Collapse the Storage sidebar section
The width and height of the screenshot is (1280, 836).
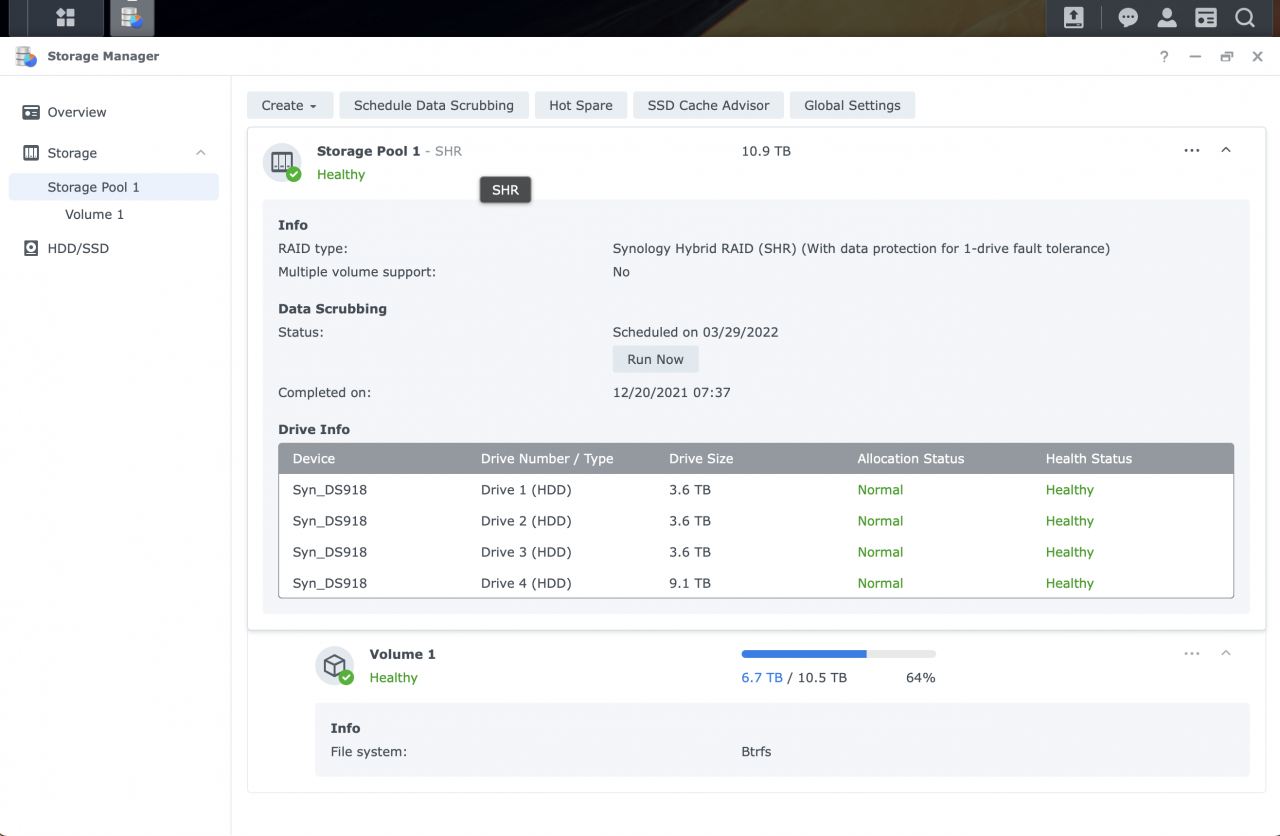(x=200, y=152)
